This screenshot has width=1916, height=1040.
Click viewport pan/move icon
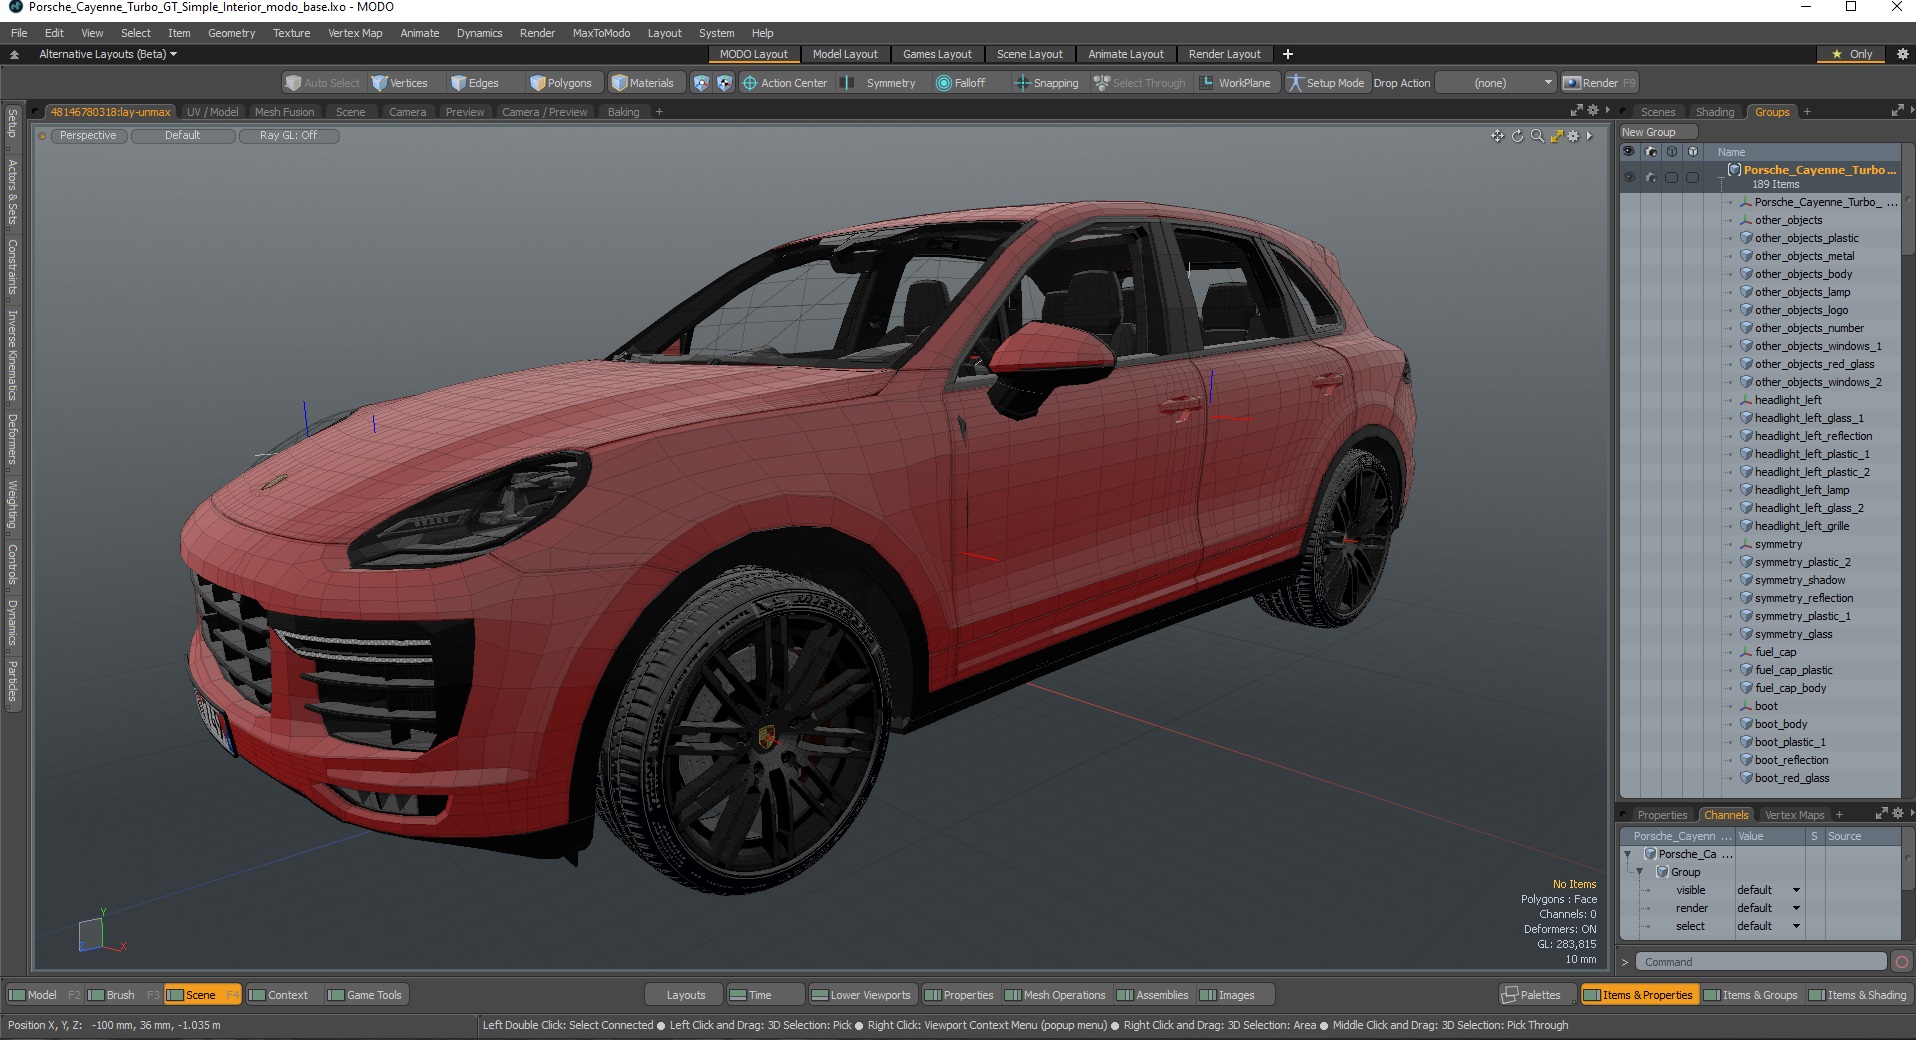pos(1497,136)
